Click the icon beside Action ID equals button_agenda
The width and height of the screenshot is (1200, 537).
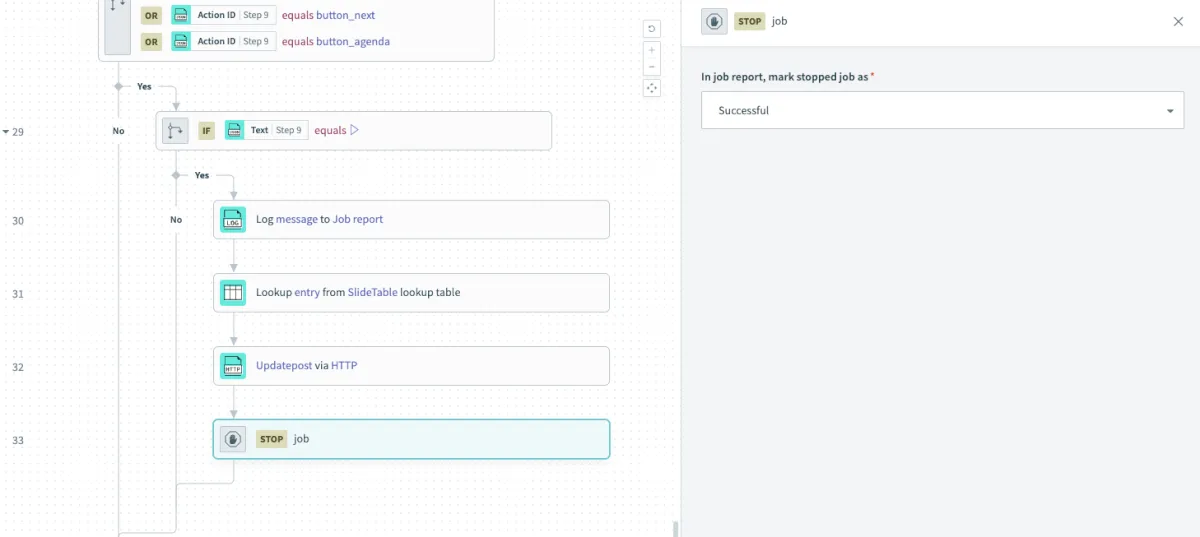coord(181,42)
